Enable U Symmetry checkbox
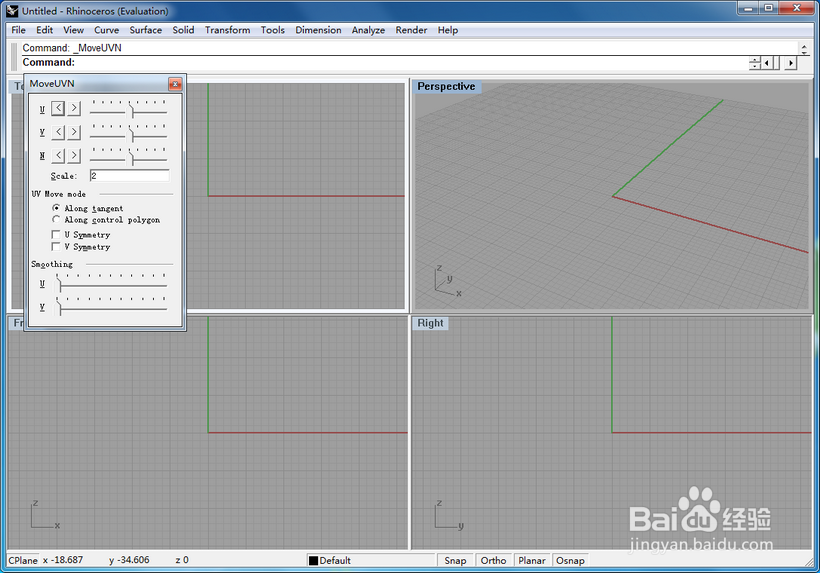Screen dimensions: 820x573 [x=56, y=235]
